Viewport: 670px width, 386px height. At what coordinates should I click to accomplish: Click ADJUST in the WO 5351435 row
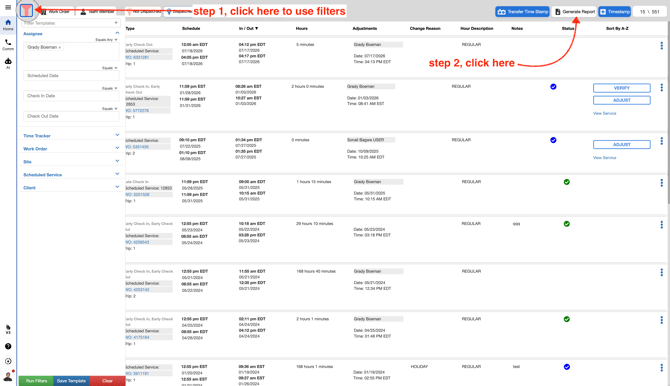pyautogui.click(x=622, y=144)
